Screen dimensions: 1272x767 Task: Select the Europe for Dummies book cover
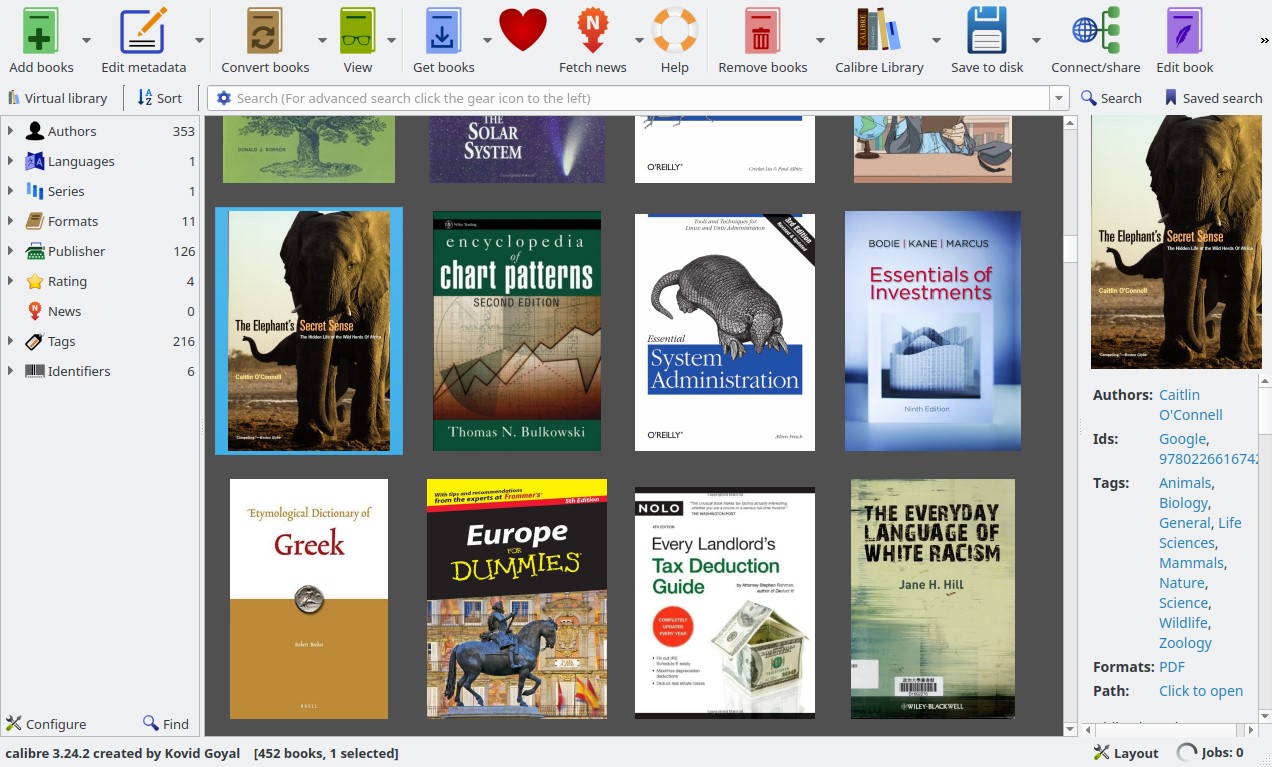(517, 598)
